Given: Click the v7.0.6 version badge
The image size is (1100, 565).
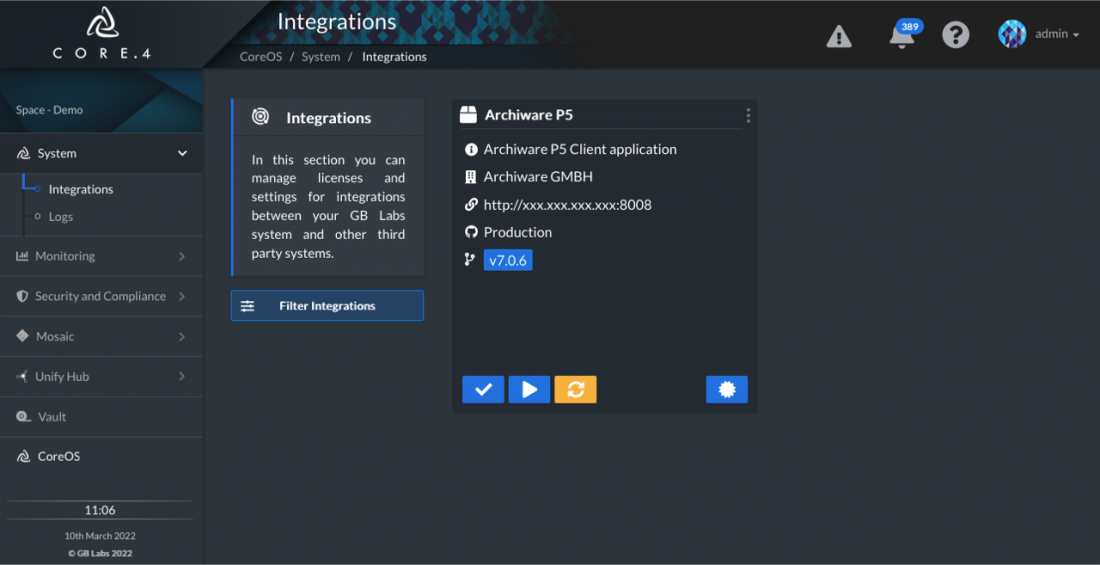Looking at the screenshot, I should (508, 260).
